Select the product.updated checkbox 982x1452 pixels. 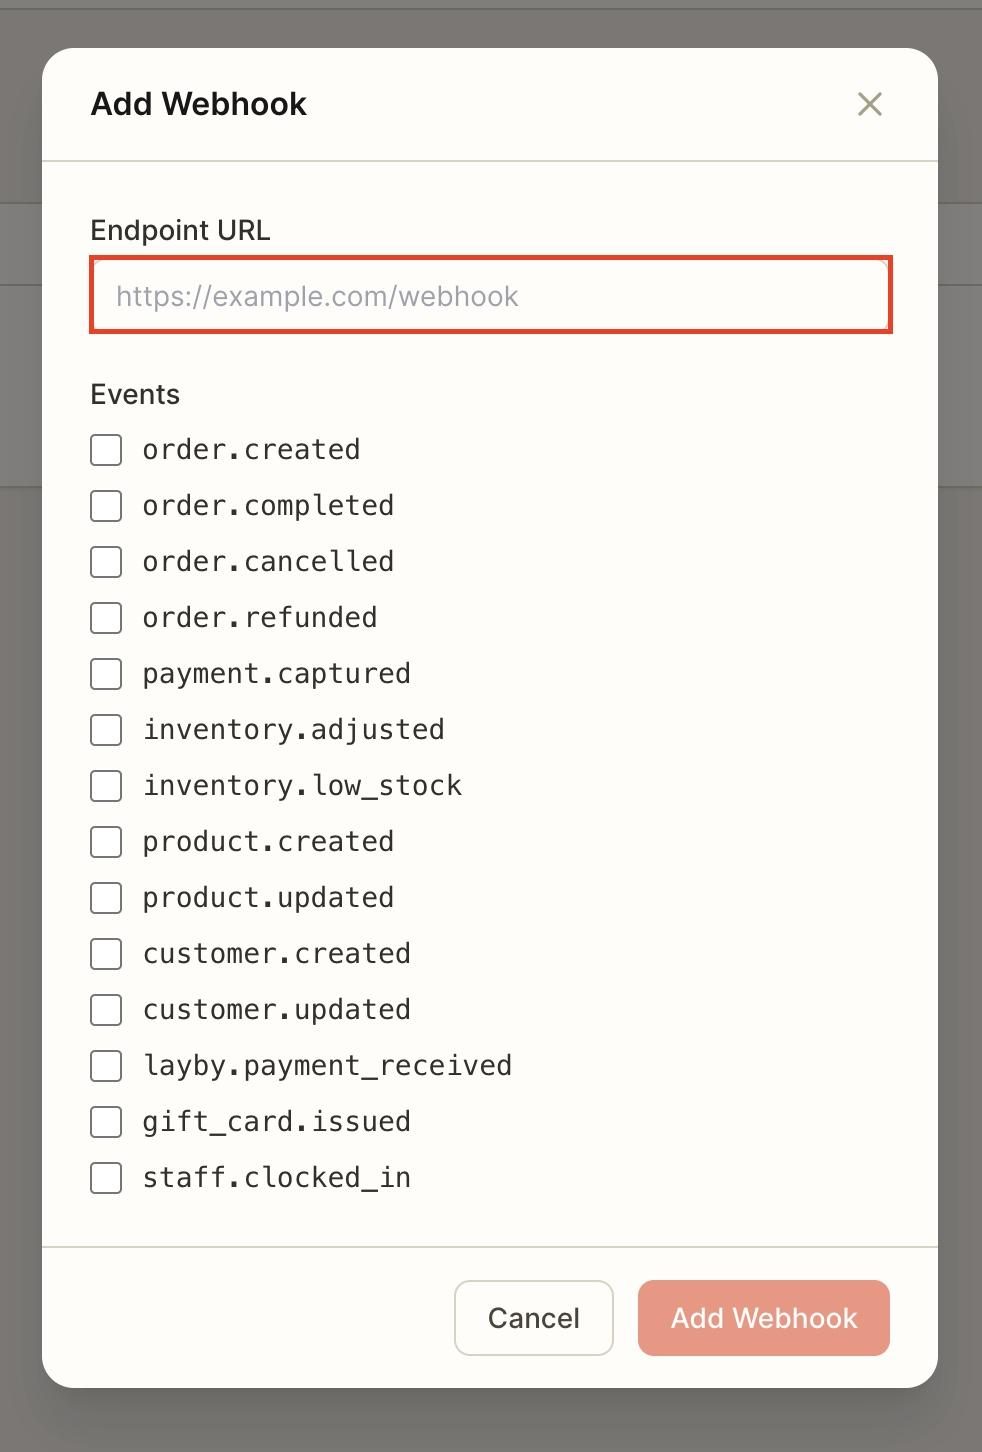click(106, 898)
